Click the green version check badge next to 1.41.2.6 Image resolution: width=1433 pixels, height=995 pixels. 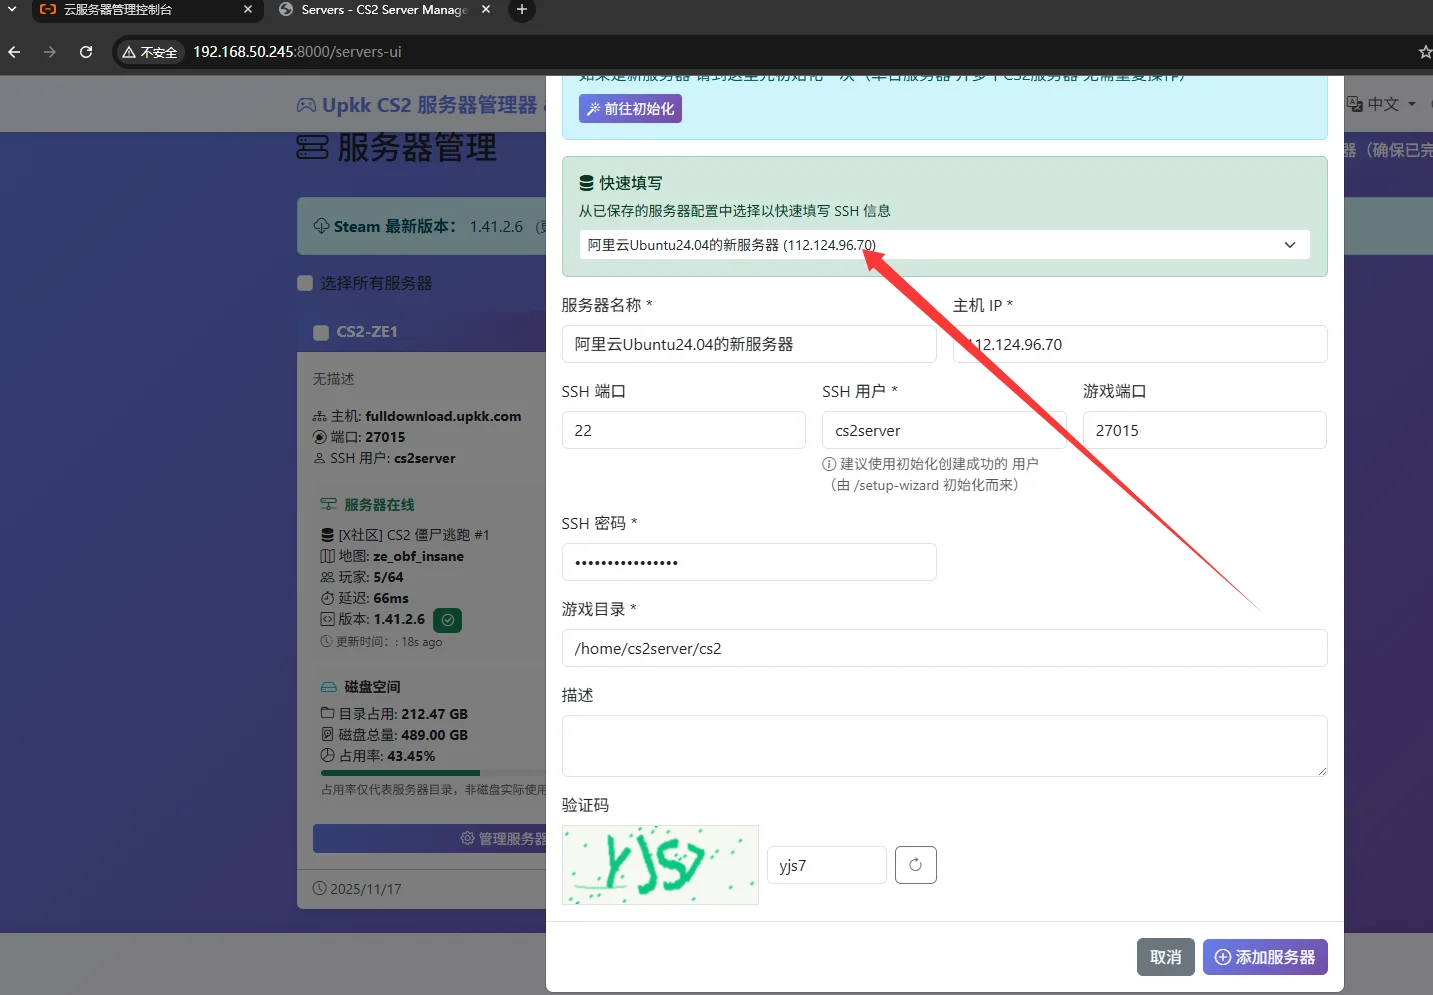447,620
